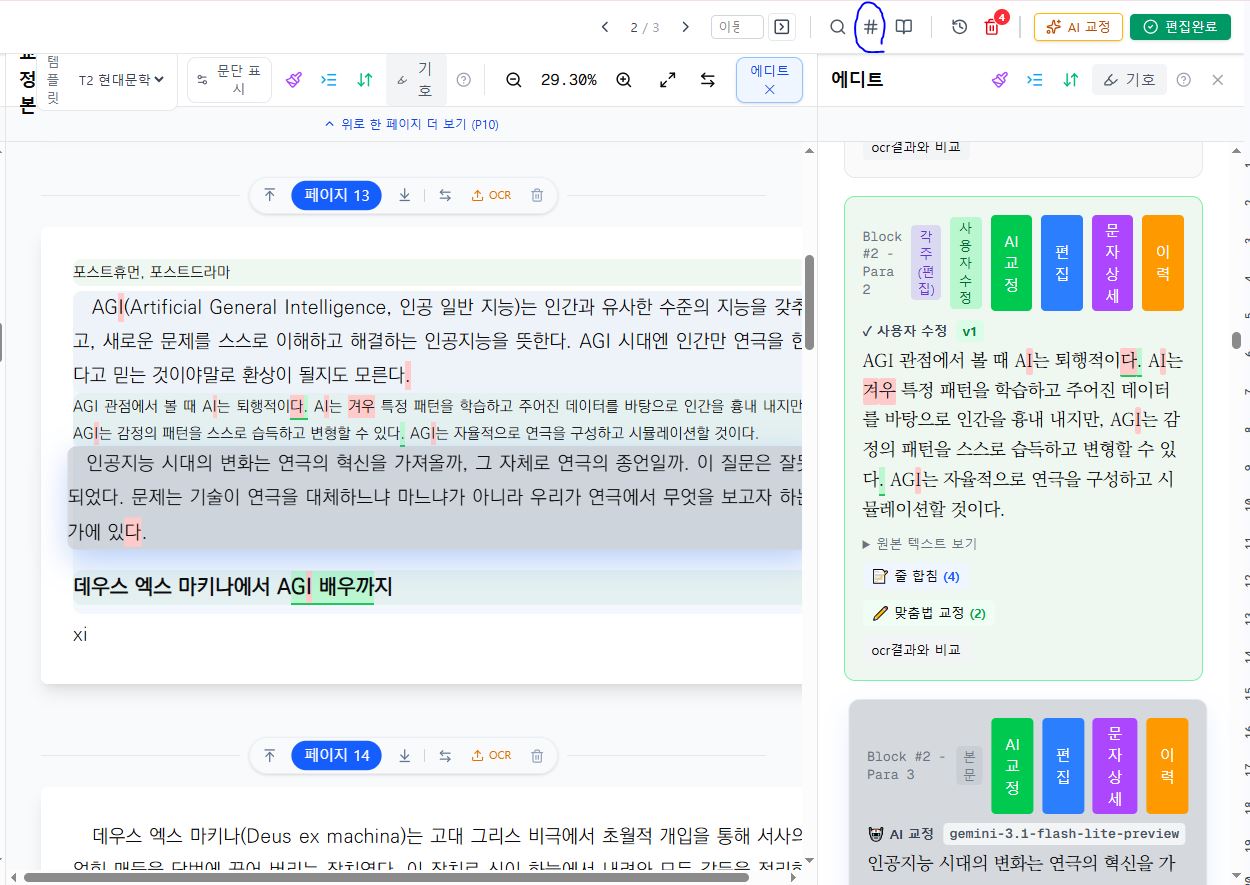Click the fullscreen expand arrows icon

click(668, 80)
